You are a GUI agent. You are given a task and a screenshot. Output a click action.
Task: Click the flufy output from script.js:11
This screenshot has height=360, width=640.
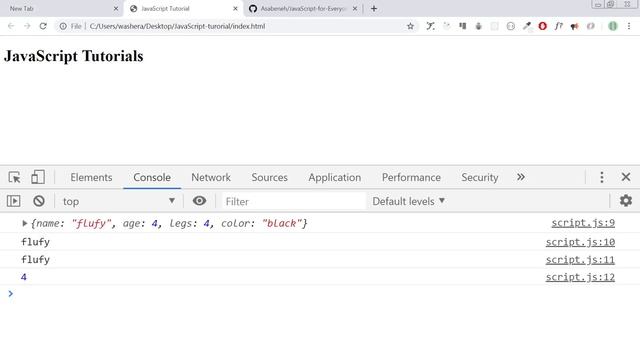35,260
